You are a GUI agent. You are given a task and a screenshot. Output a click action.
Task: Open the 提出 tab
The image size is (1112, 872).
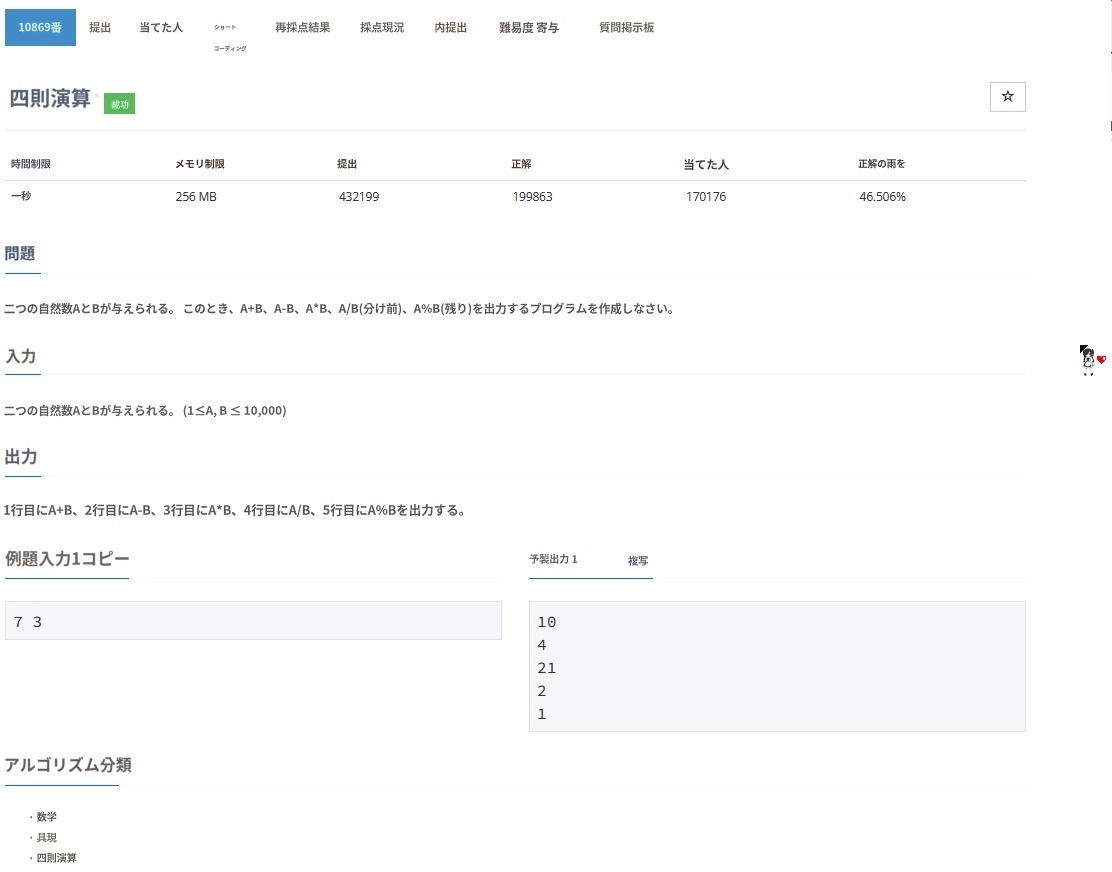(100, 28)
